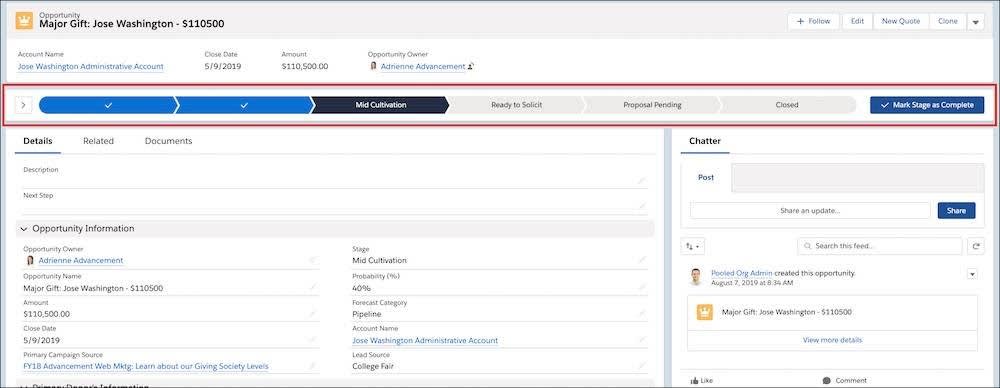
Task: Click change owner icon beside header Adrienne Advancement
Action: tap(471, 66)
